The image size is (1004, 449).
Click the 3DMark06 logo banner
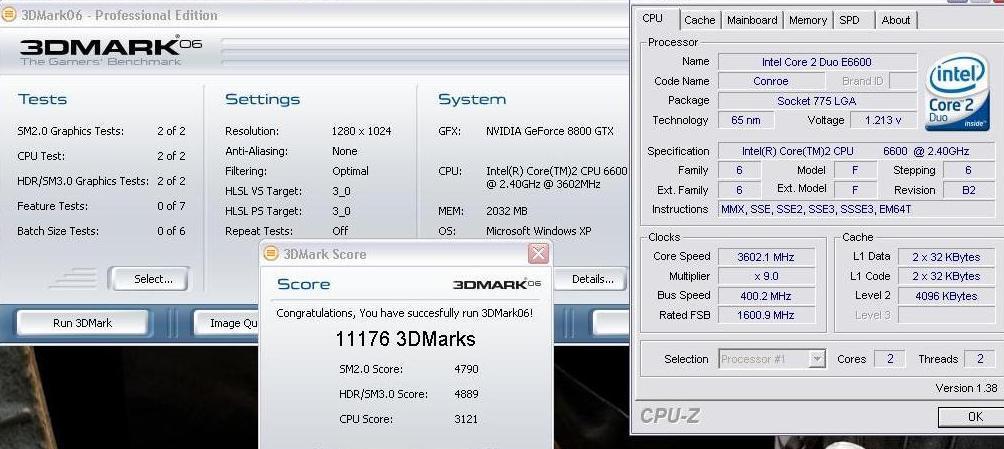pos(110,51)
